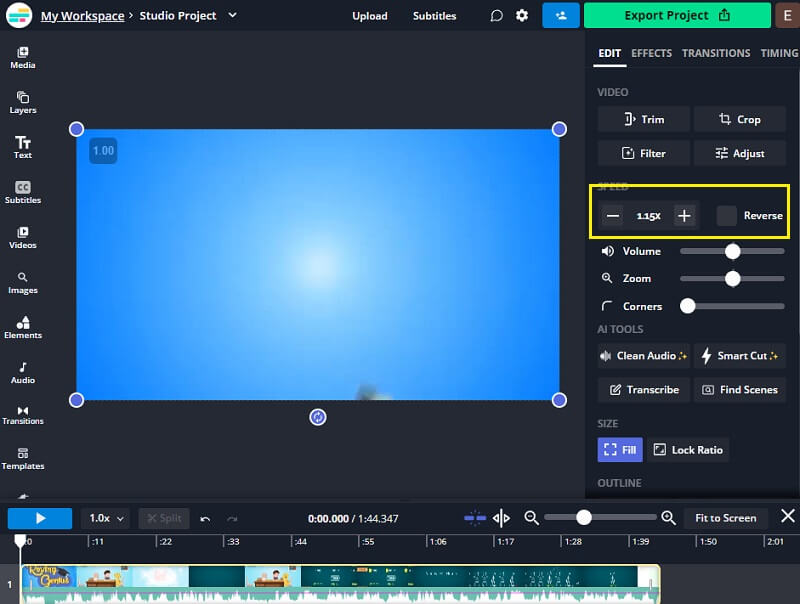Switch to the Timing tab
Viewport: 800px width, 604px height.
pyautogui.click(x=778, y=53)
